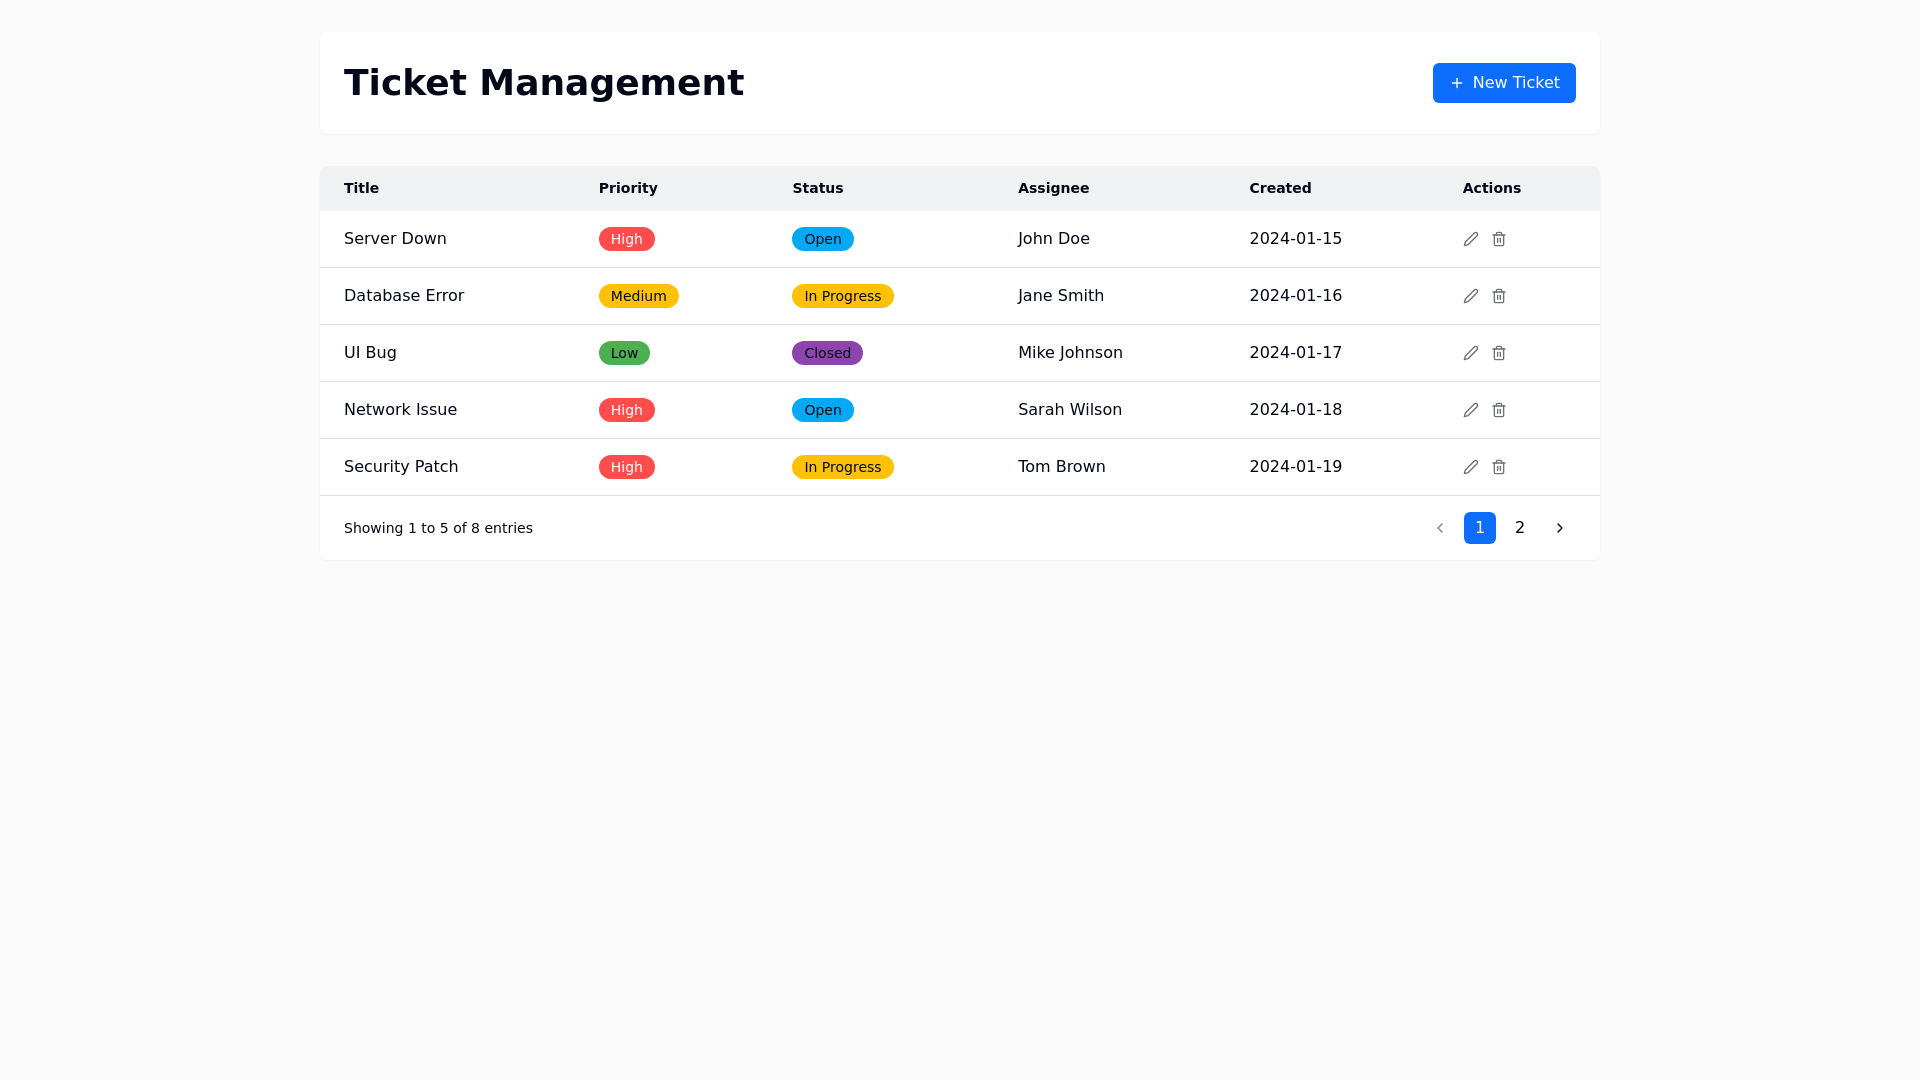Switch to page 2 of entries
1920x1080 pixels.
[1520, 528]
